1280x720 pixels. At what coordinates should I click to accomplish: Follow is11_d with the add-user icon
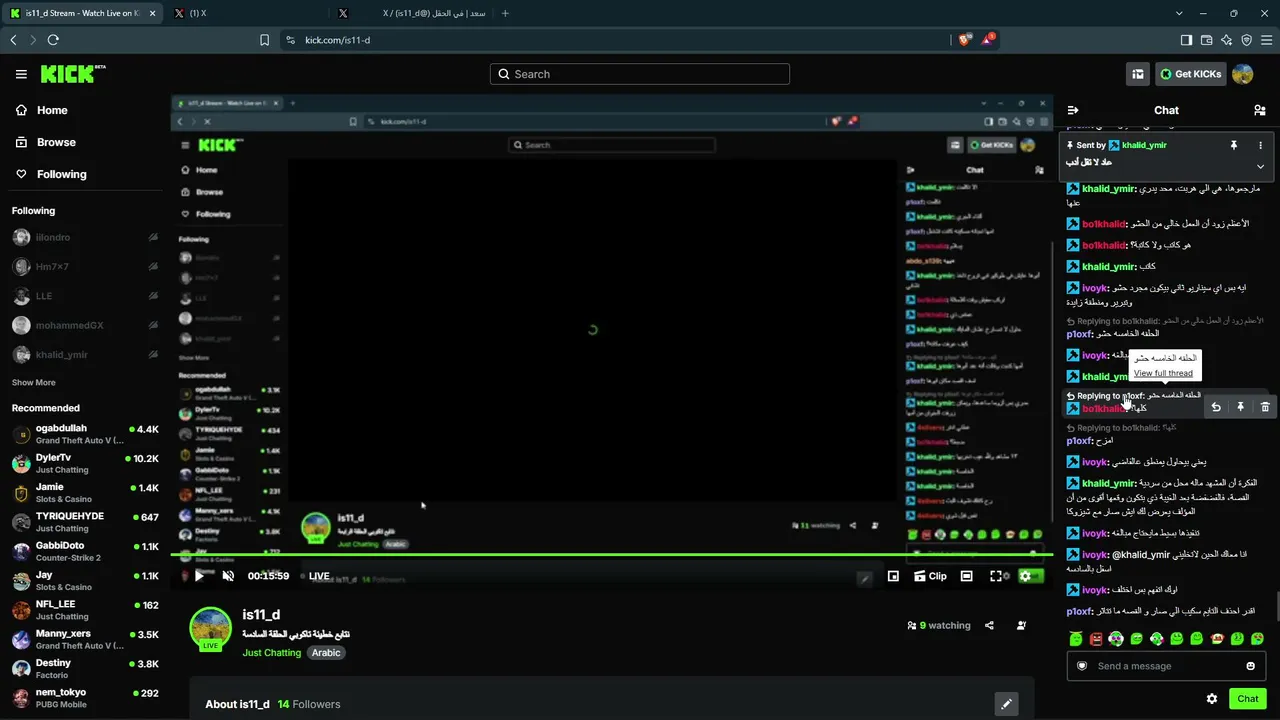click(x=1021, y=626)
